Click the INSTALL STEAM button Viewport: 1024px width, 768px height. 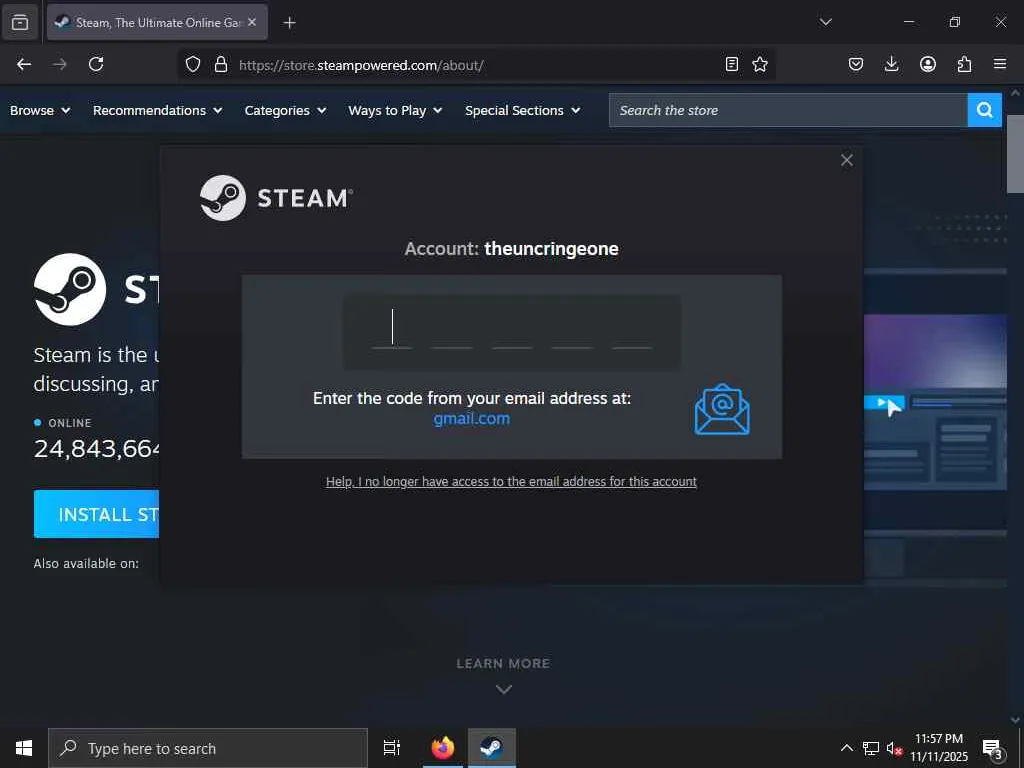tap(97, 514)
